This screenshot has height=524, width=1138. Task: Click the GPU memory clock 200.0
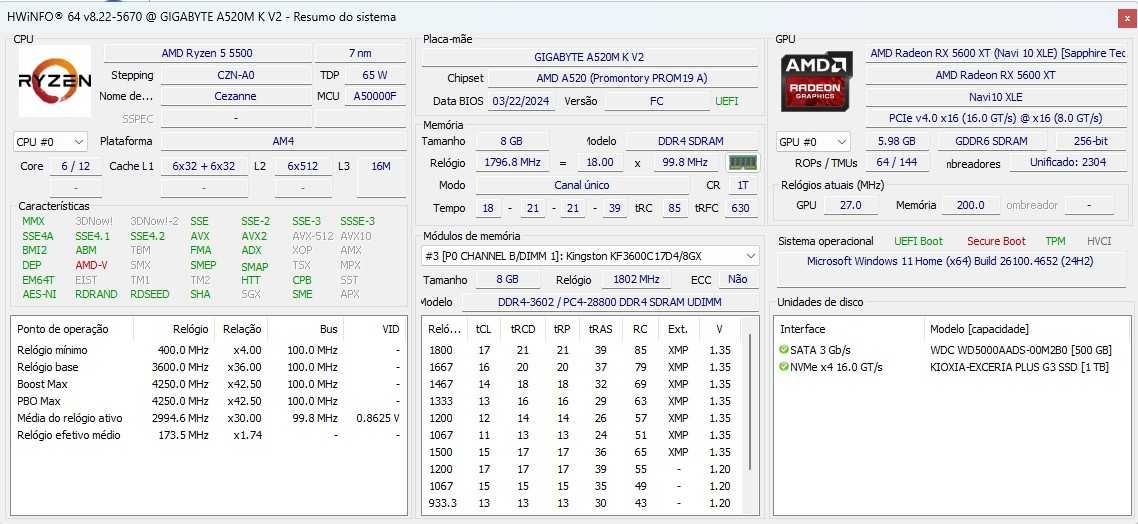point(970,205)
